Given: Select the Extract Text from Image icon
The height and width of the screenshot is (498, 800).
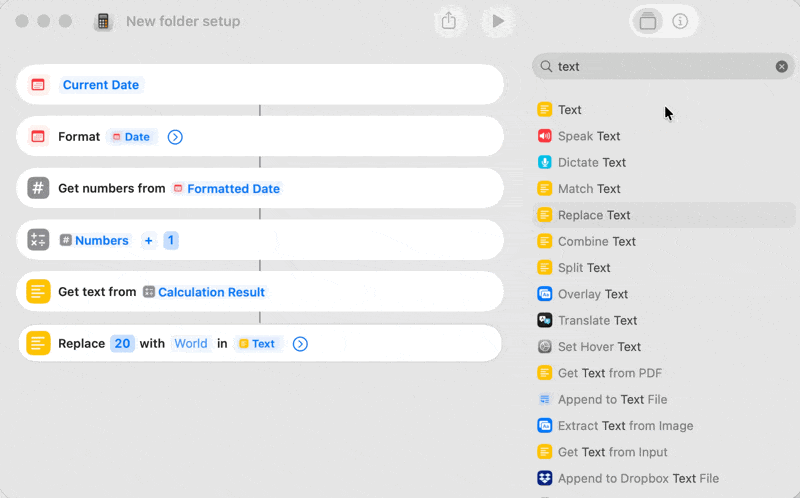Looking at the screenshot, I should point(544,426).
